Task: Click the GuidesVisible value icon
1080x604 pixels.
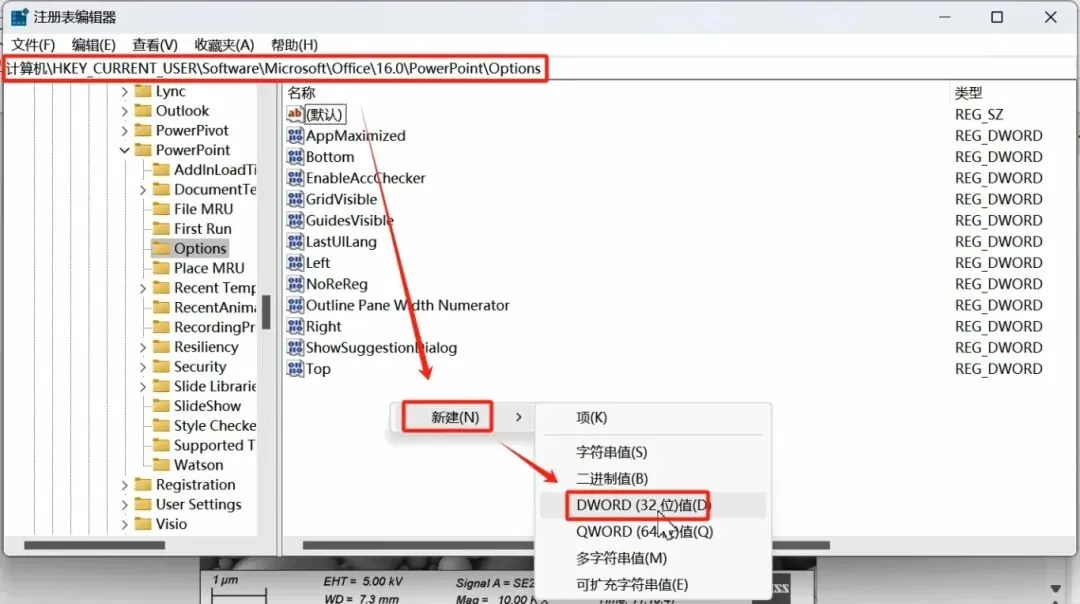Action: pyautogui.click(x=295, y=220)
